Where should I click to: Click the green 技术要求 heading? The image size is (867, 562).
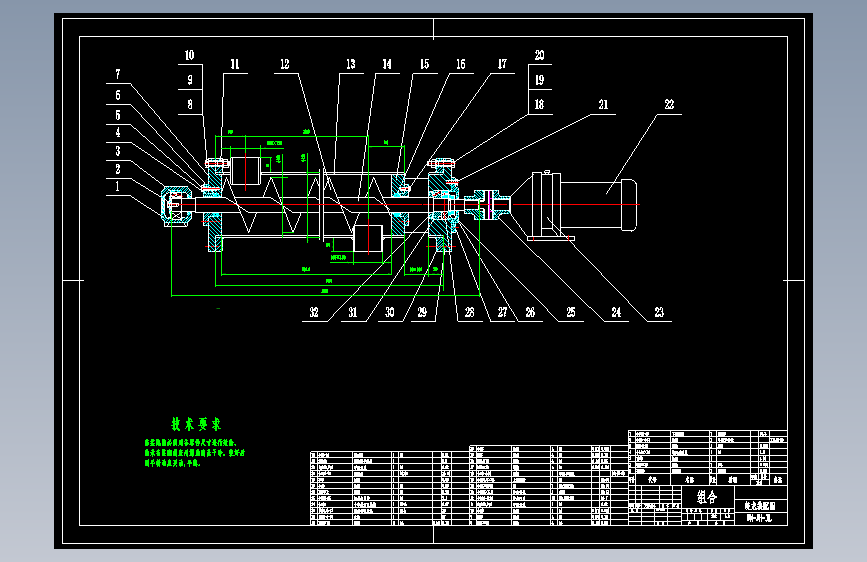pos(196,424)
